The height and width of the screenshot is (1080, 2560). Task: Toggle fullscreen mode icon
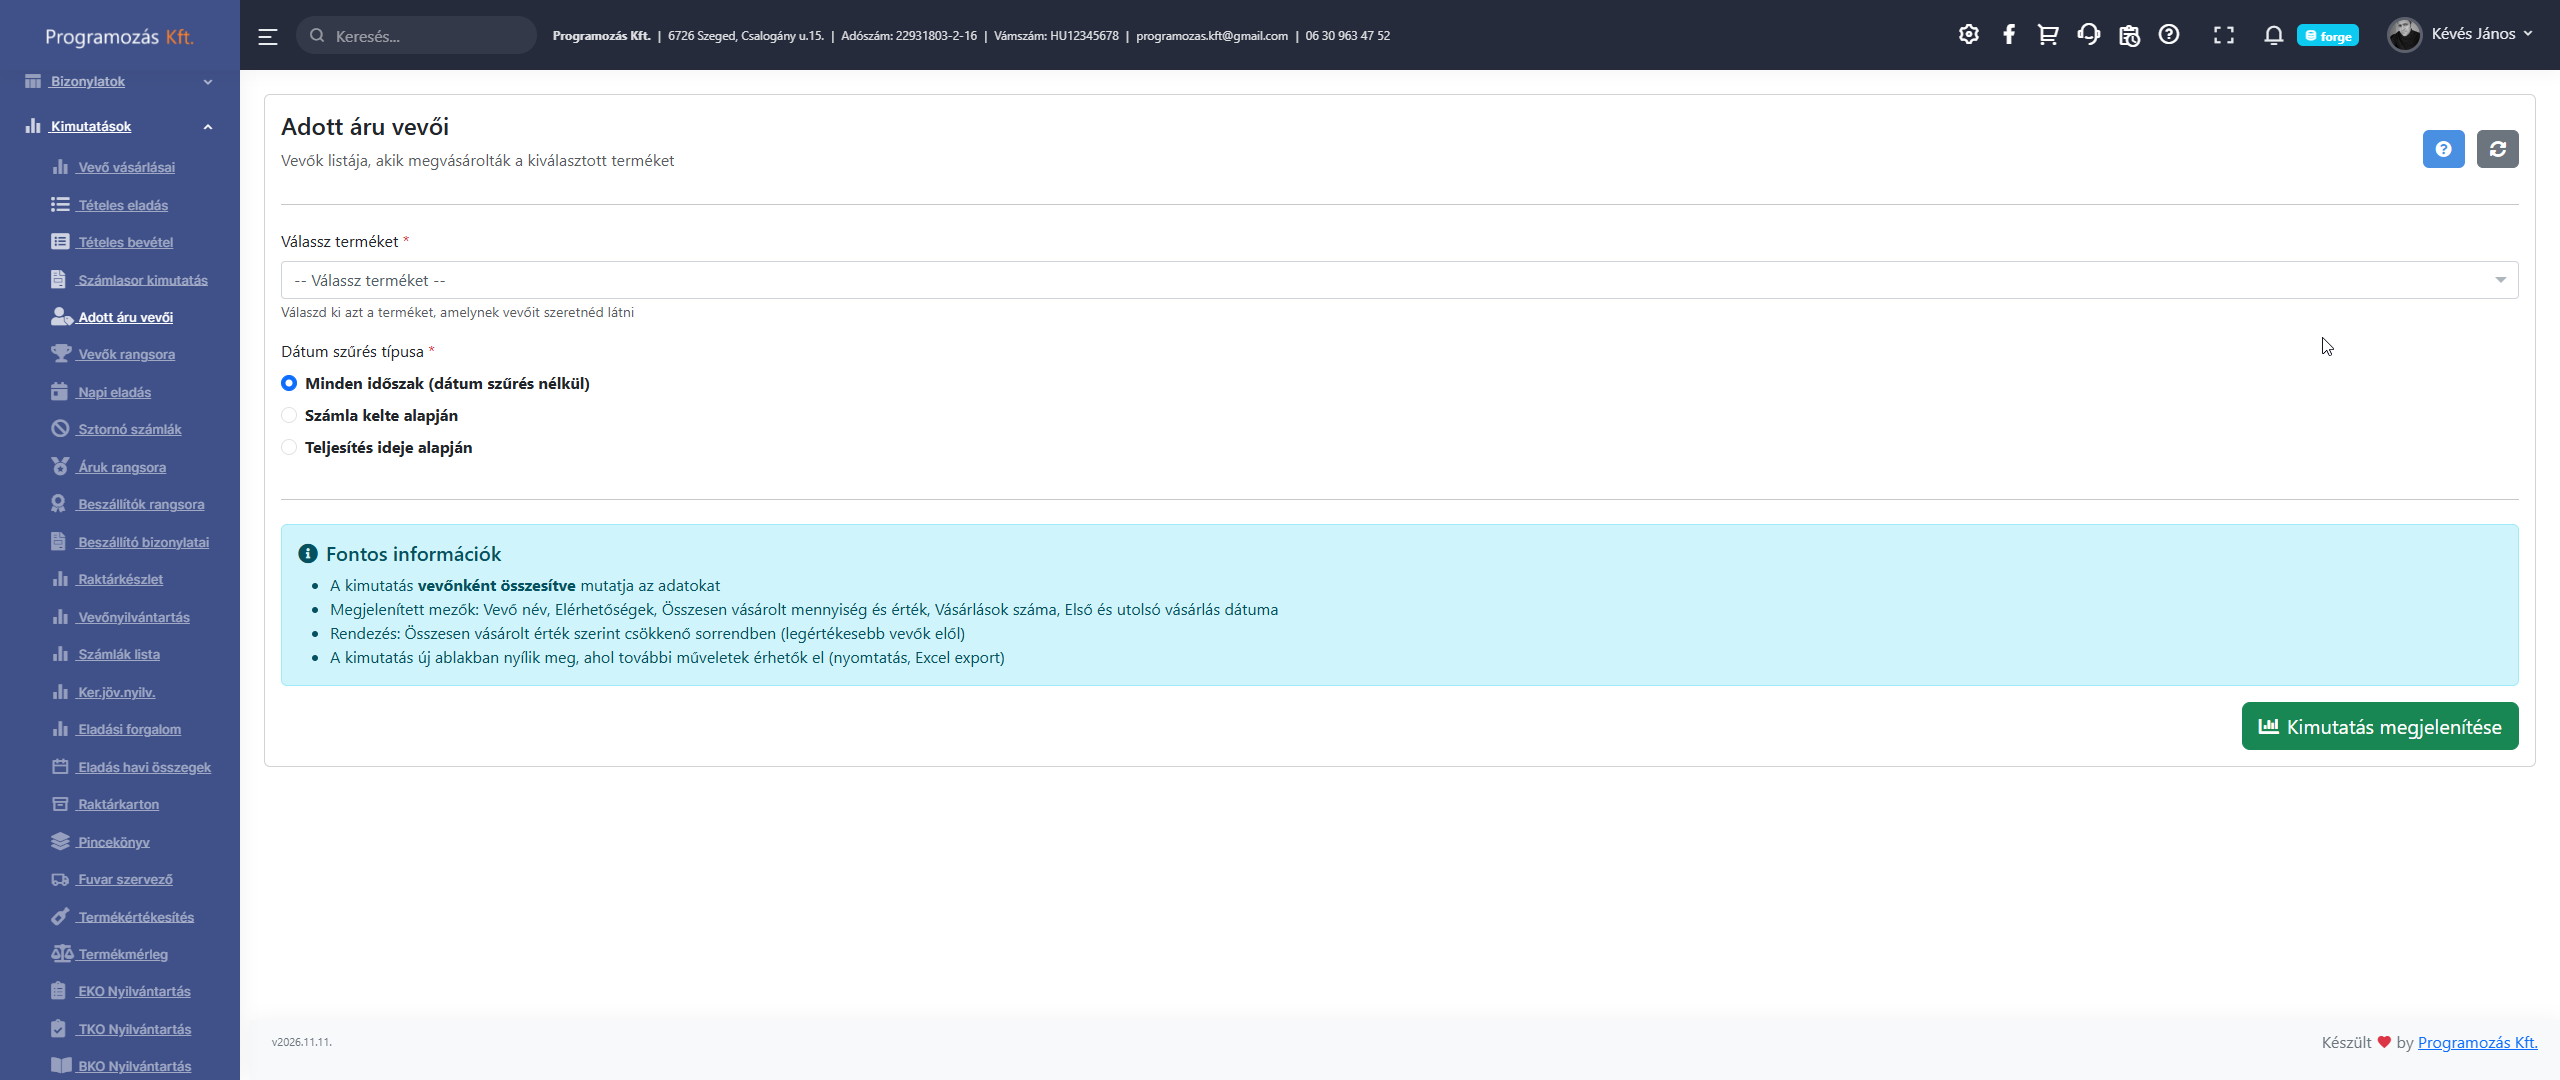(2223, 35)
